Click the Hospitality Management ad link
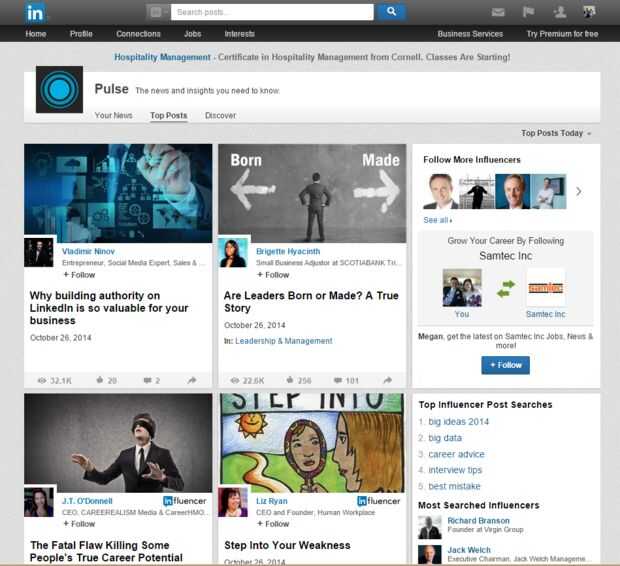 click(163, 57)
